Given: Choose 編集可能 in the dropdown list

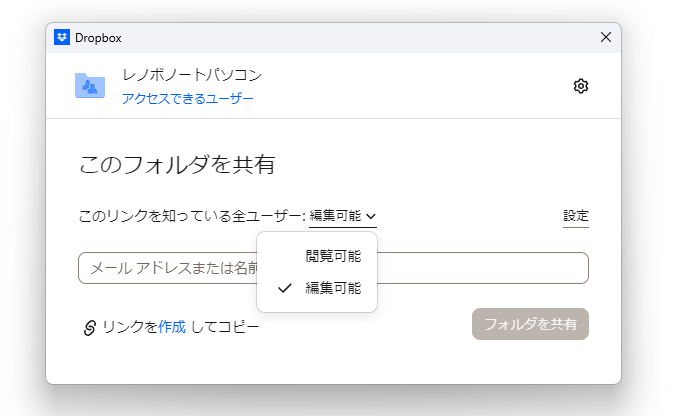Looking at the screenshot, I should click(x=333, y=288).
